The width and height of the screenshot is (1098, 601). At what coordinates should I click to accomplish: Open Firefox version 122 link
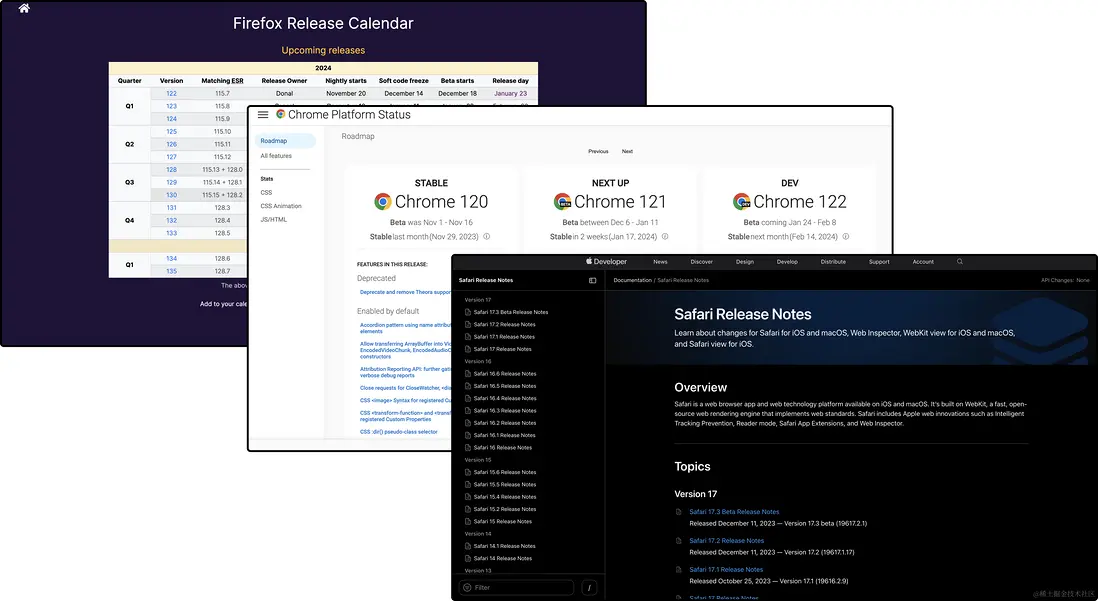172,93
